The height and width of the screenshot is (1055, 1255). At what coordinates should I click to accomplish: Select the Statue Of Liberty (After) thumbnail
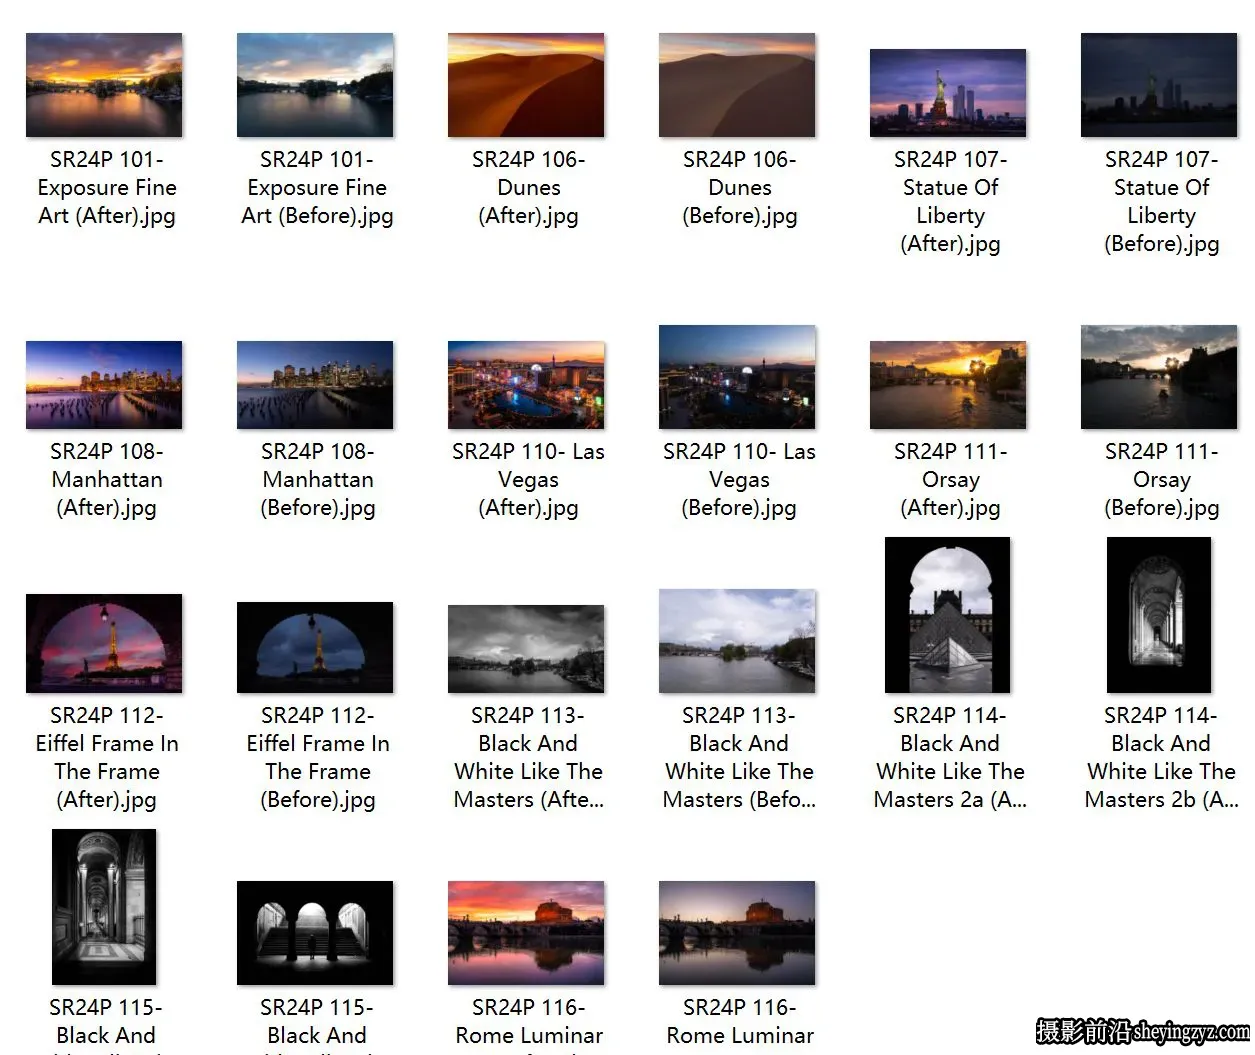(x=948, y=93)
